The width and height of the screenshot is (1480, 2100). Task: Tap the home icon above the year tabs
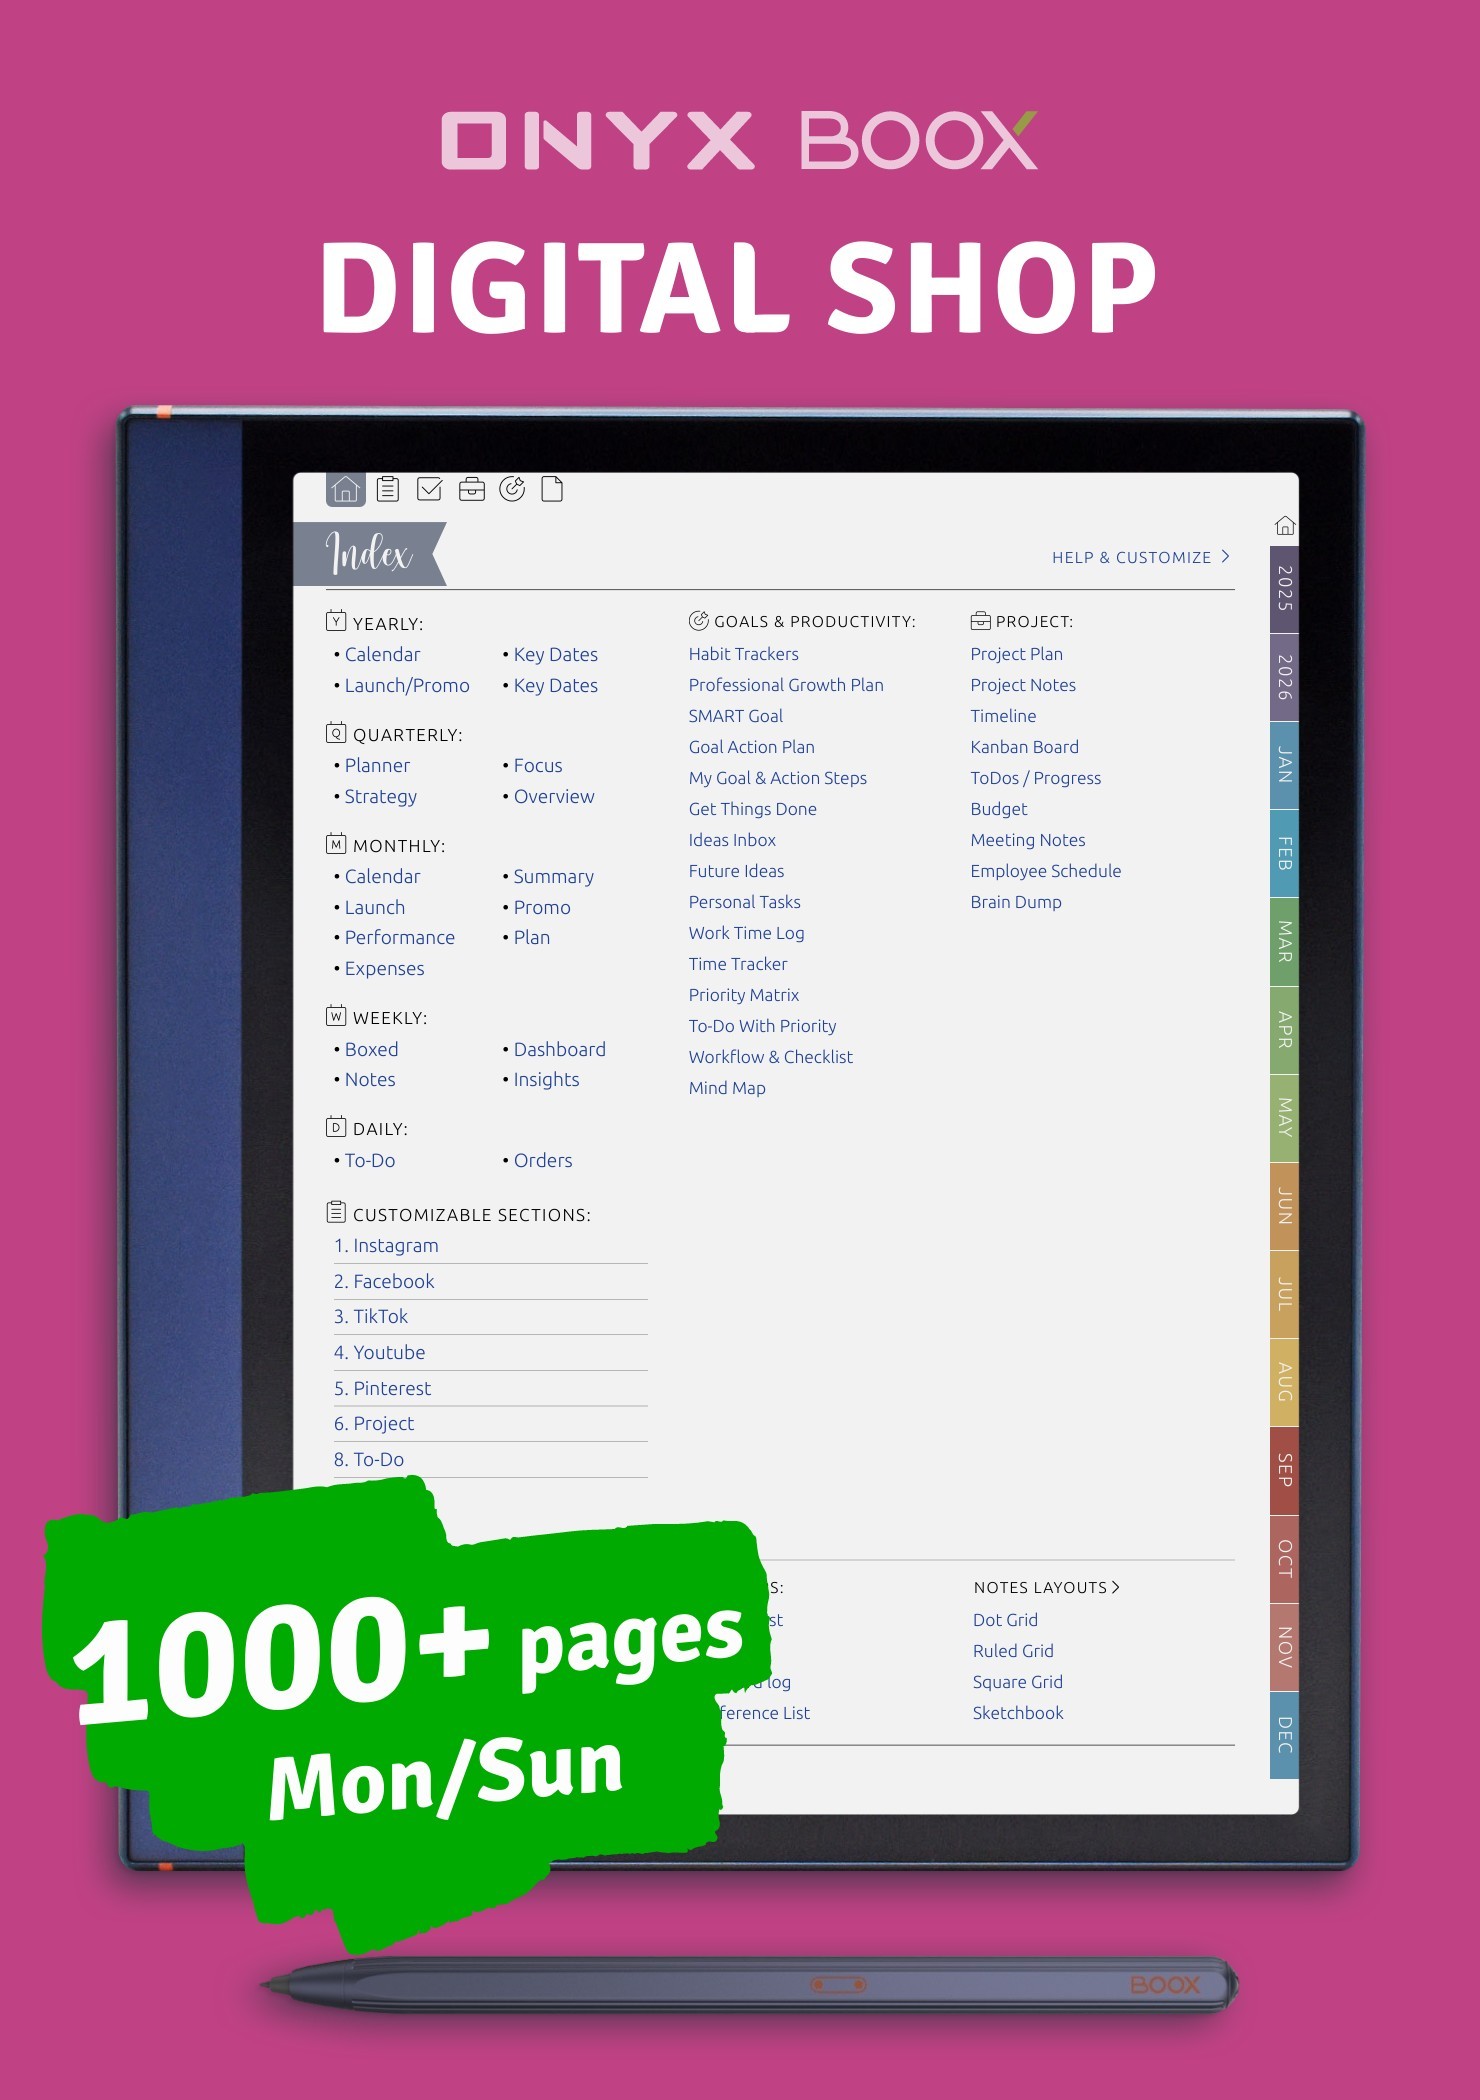[x=1285, y=525]
